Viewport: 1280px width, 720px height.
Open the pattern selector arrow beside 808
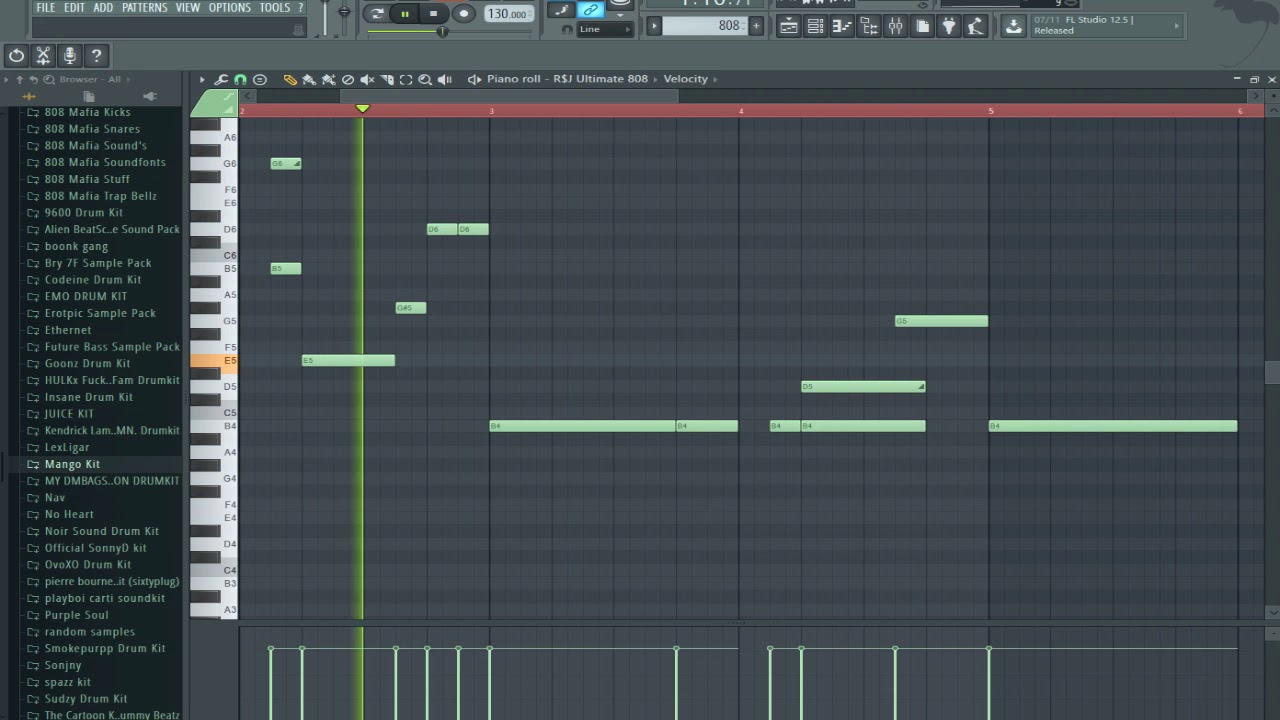click(654, 26)
